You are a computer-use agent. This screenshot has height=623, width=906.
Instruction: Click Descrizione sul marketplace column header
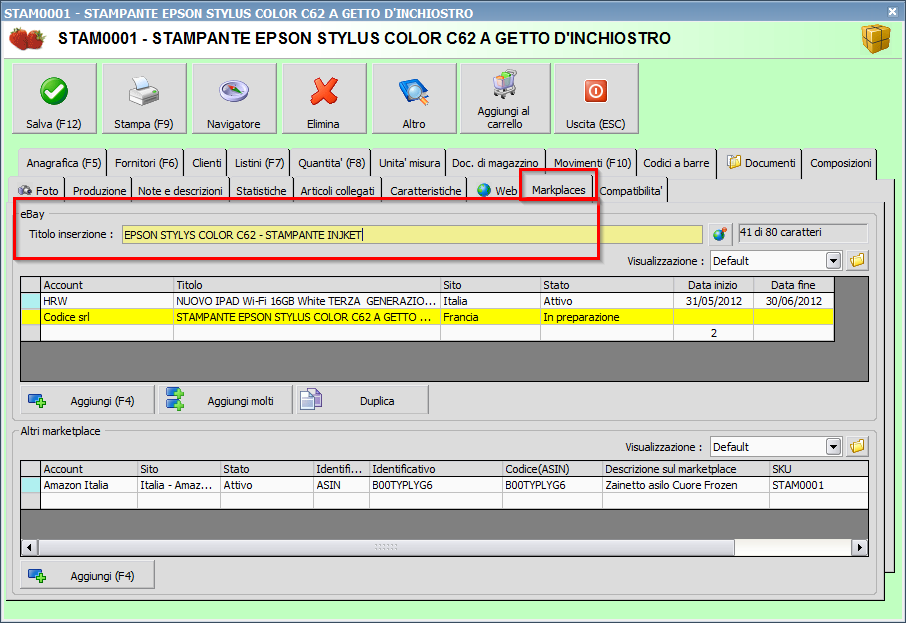click(686, 469)
